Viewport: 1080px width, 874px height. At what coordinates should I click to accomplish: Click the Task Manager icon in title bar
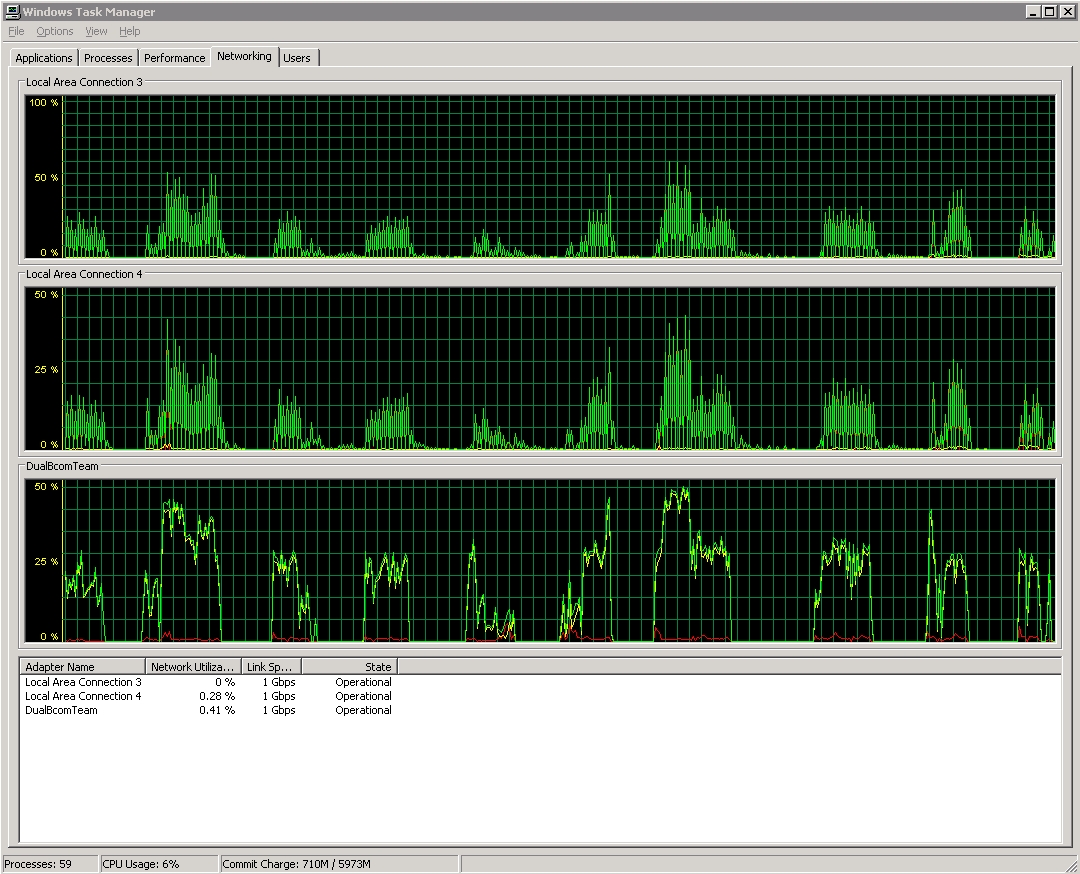12,12
